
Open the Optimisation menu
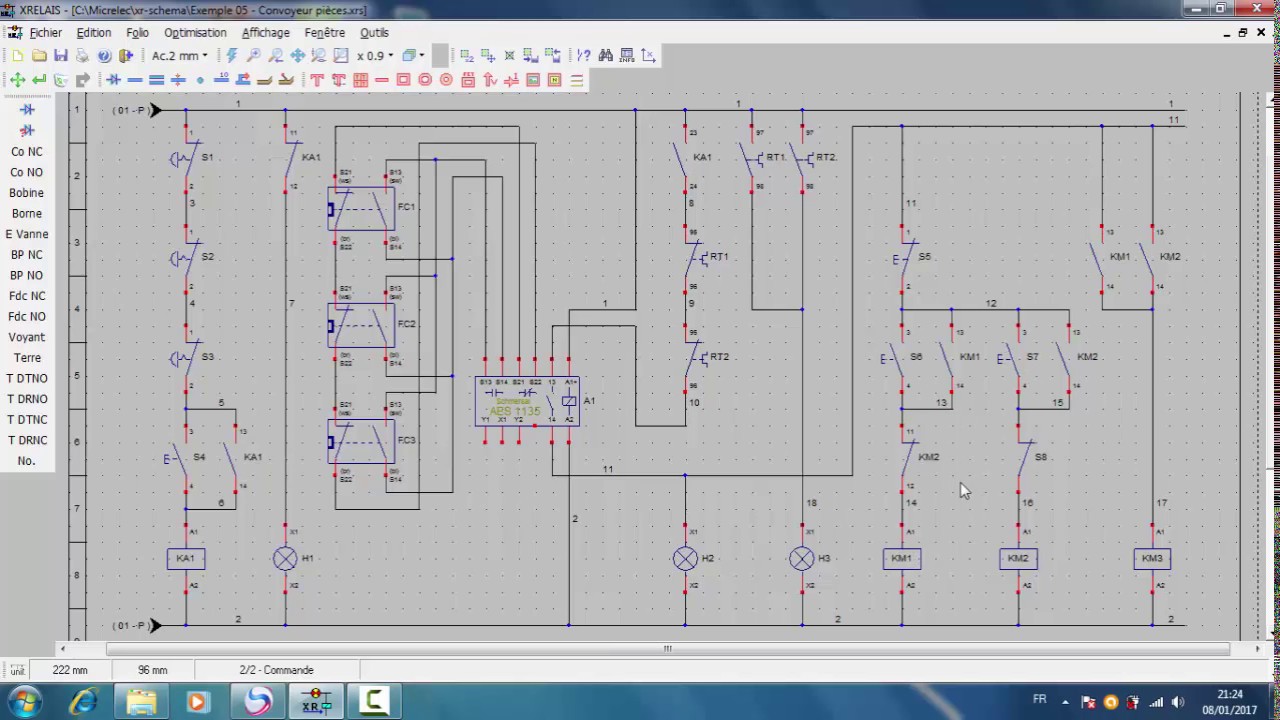(195, 33)
